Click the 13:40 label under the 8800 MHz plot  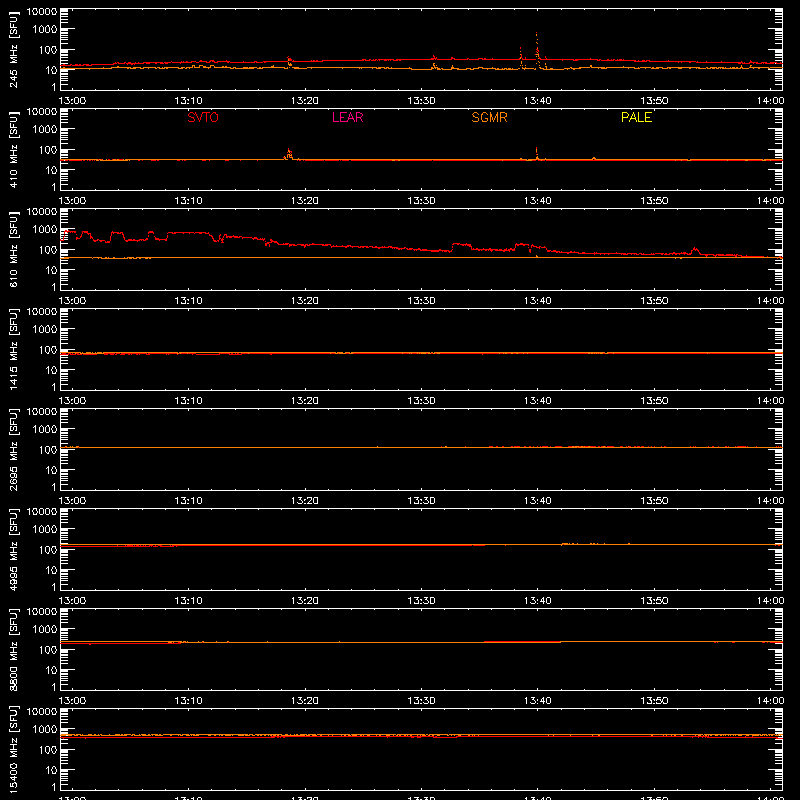click(538, 701)
